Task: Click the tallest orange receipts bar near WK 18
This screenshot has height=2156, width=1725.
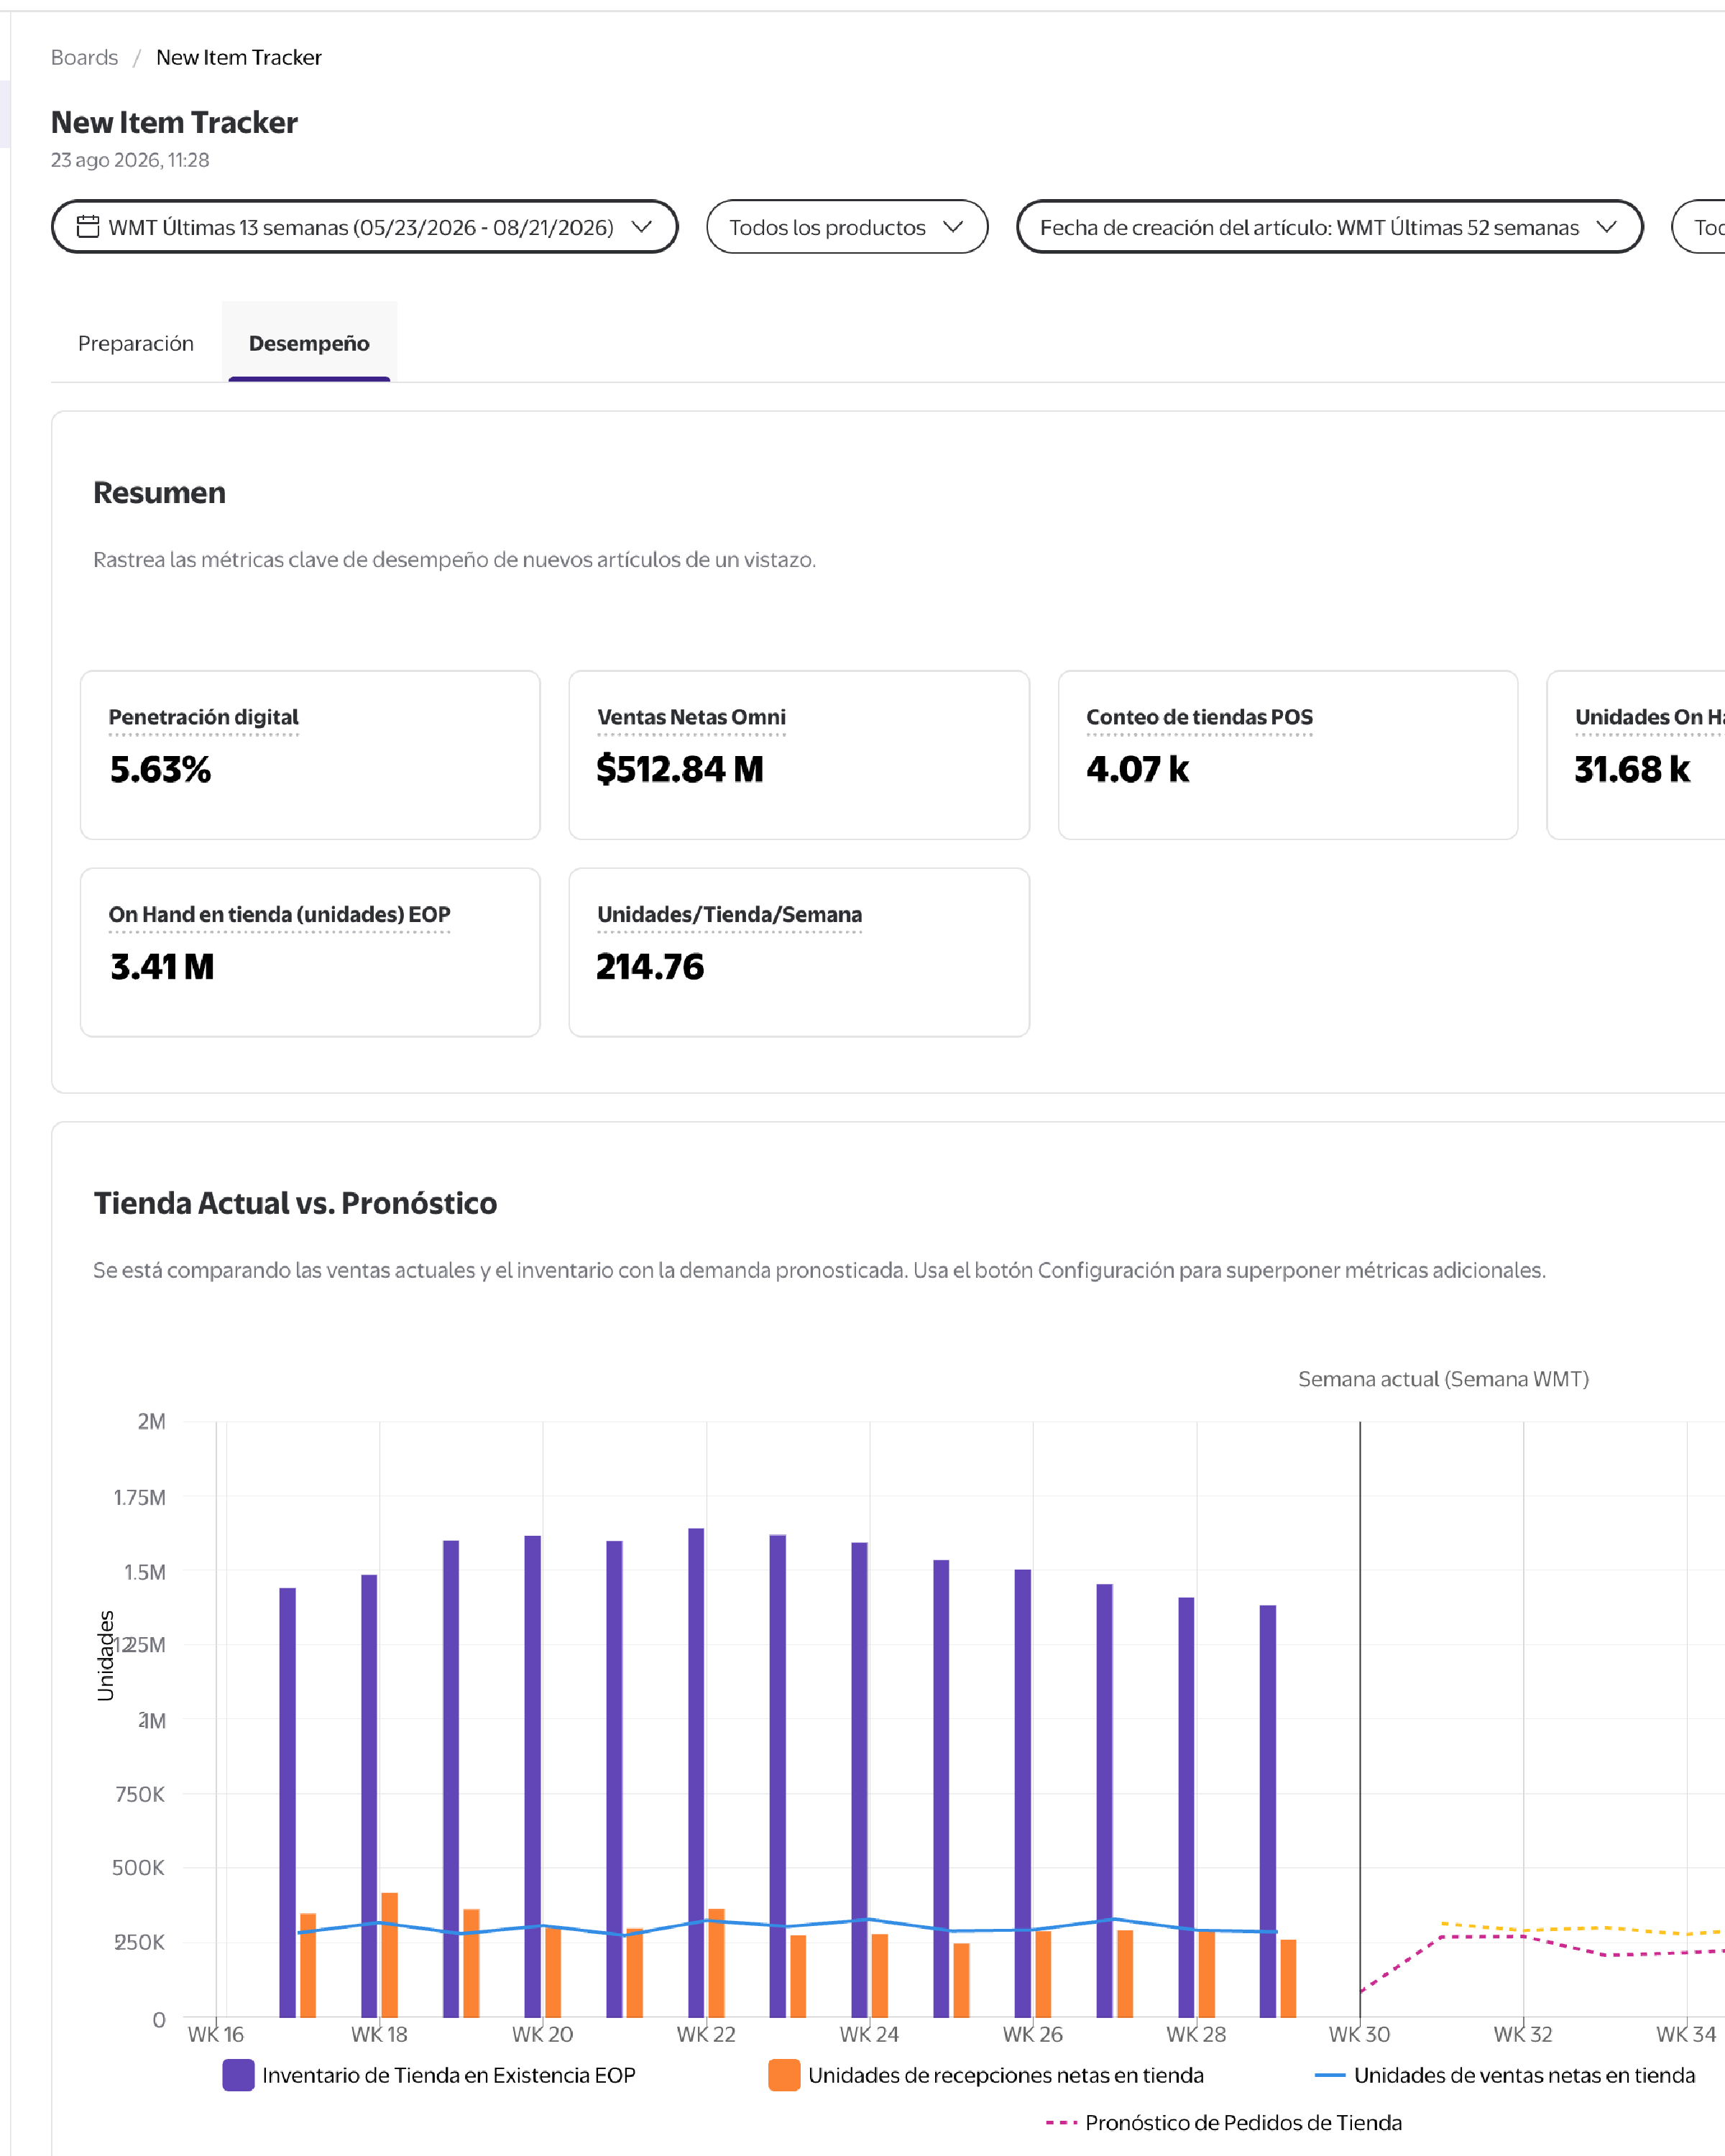Action: click(x=389, y=1954)
